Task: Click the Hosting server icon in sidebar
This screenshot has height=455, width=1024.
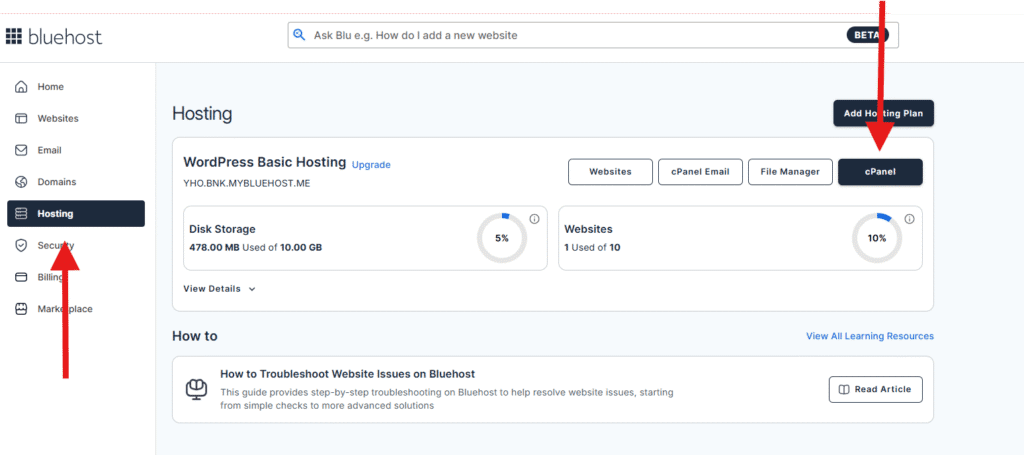Action: tap(21, 213)
